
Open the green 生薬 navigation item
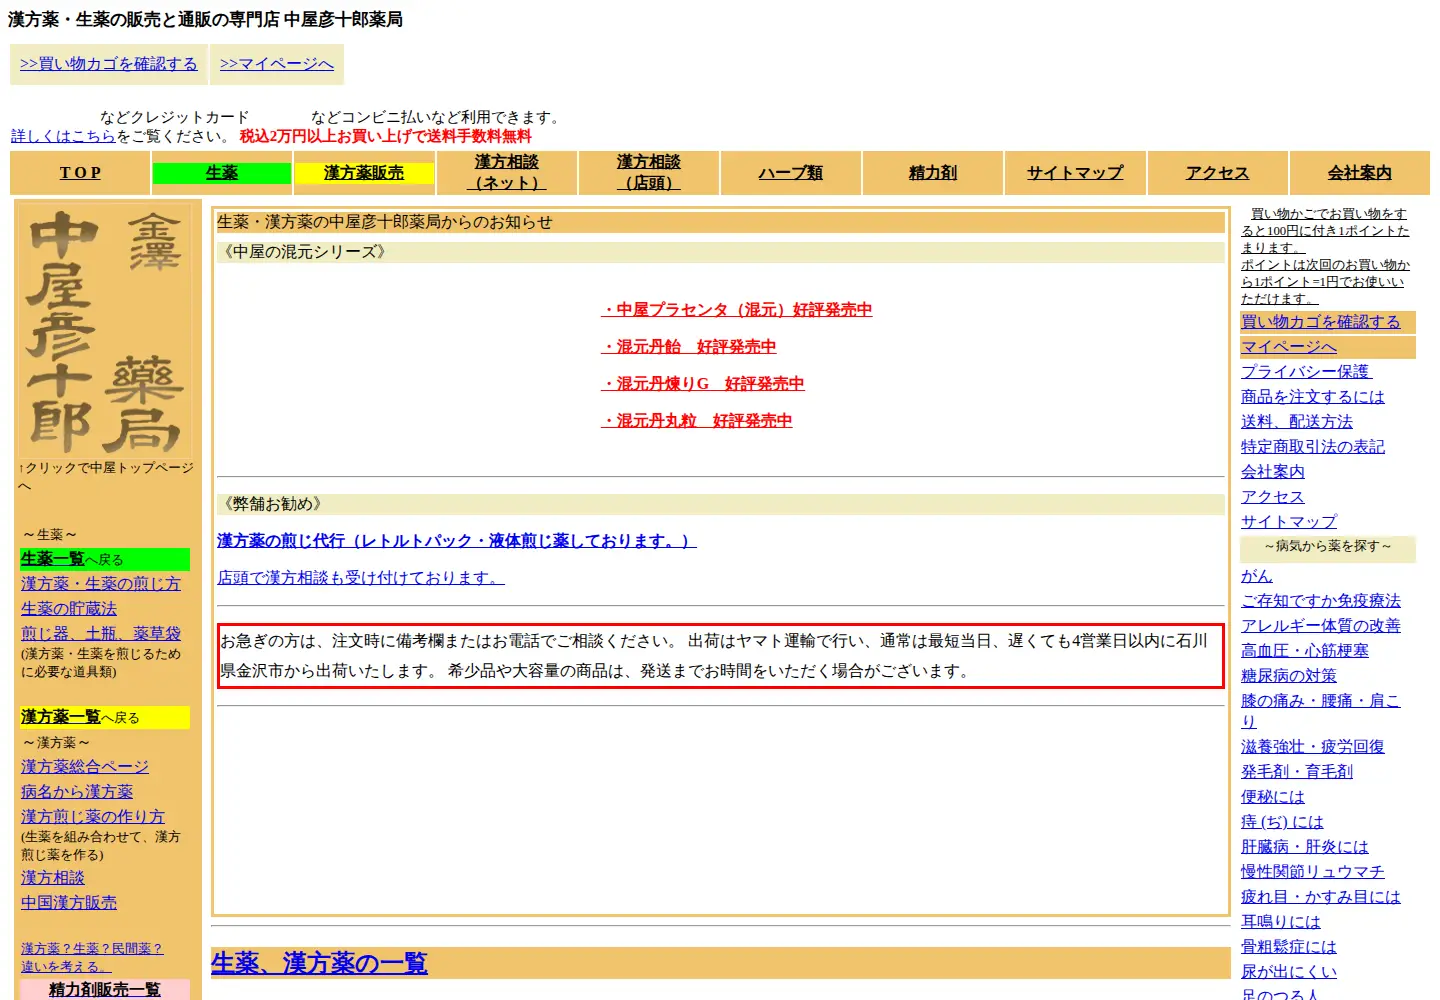click(x=222, y=173)
